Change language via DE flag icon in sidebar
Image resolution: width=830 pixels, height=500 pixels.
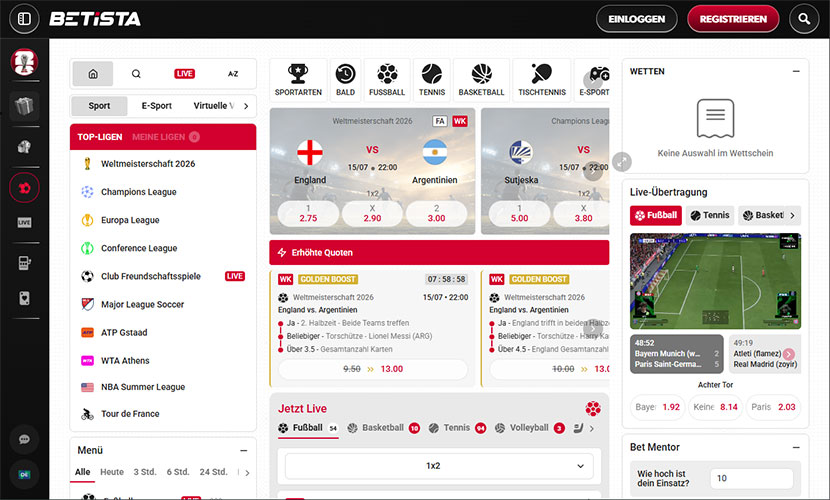point(24,475)
